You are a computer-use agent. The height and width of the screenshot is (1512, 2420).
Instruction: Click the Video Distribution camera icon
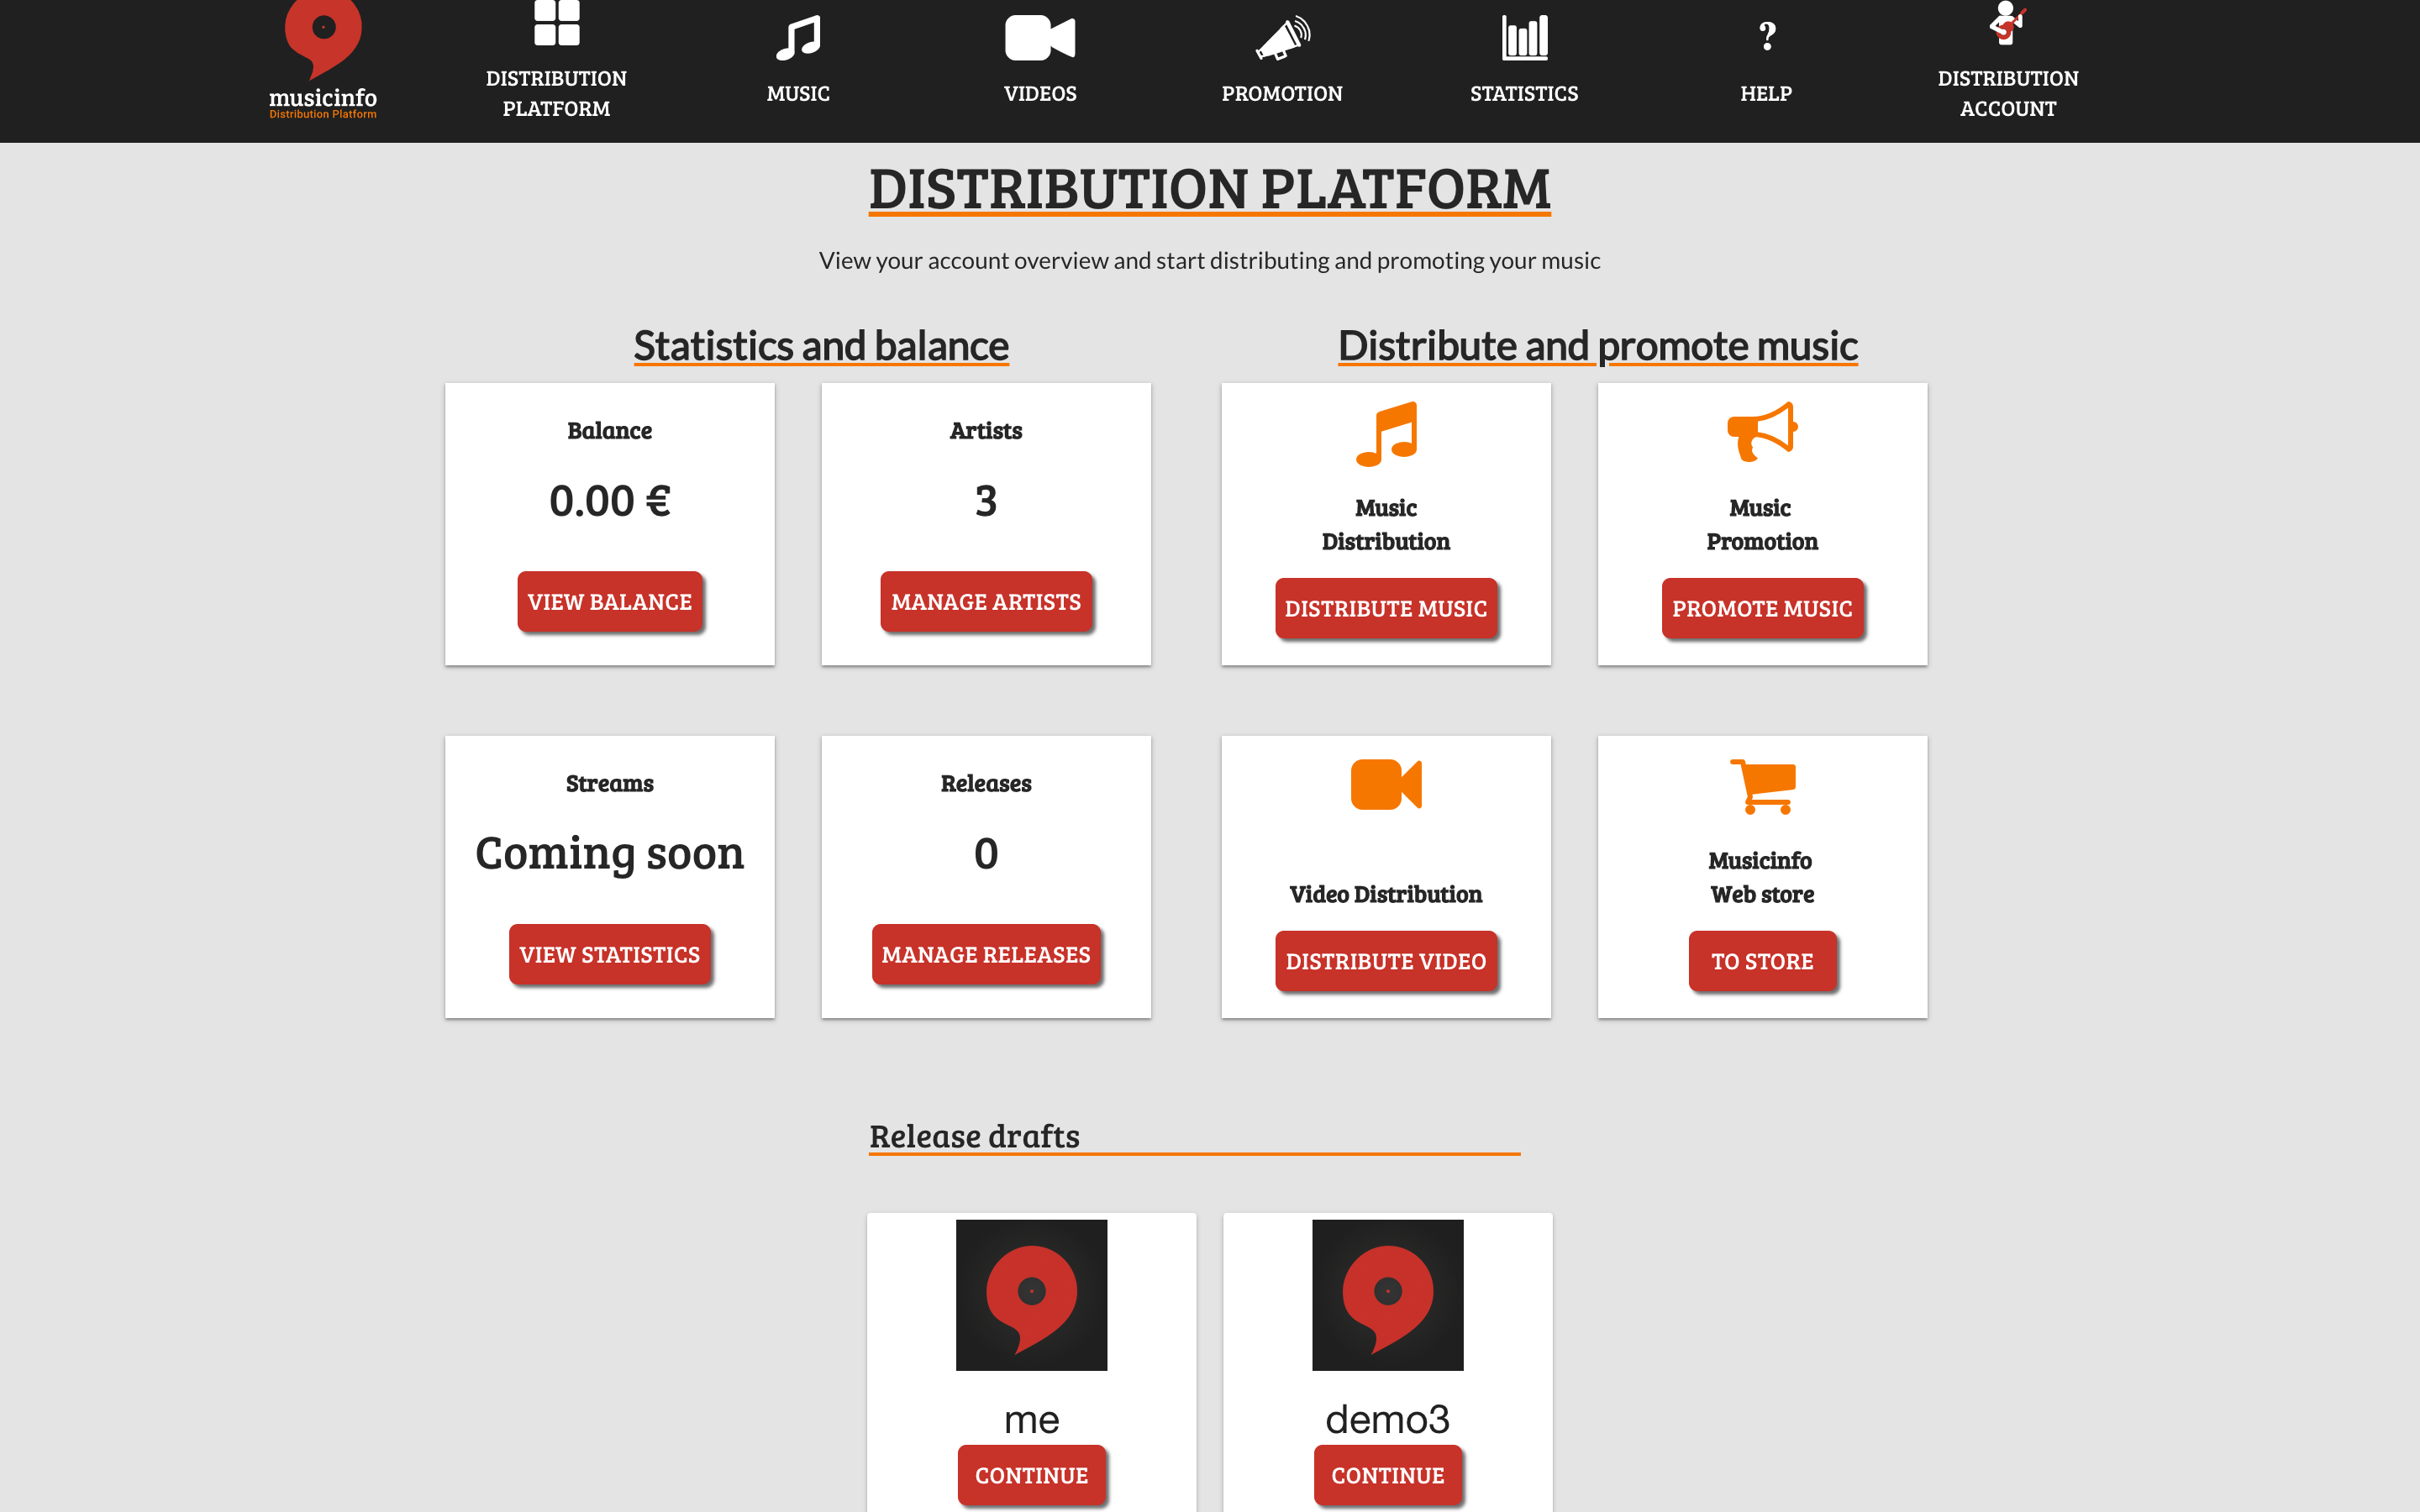pos(1385,784)
